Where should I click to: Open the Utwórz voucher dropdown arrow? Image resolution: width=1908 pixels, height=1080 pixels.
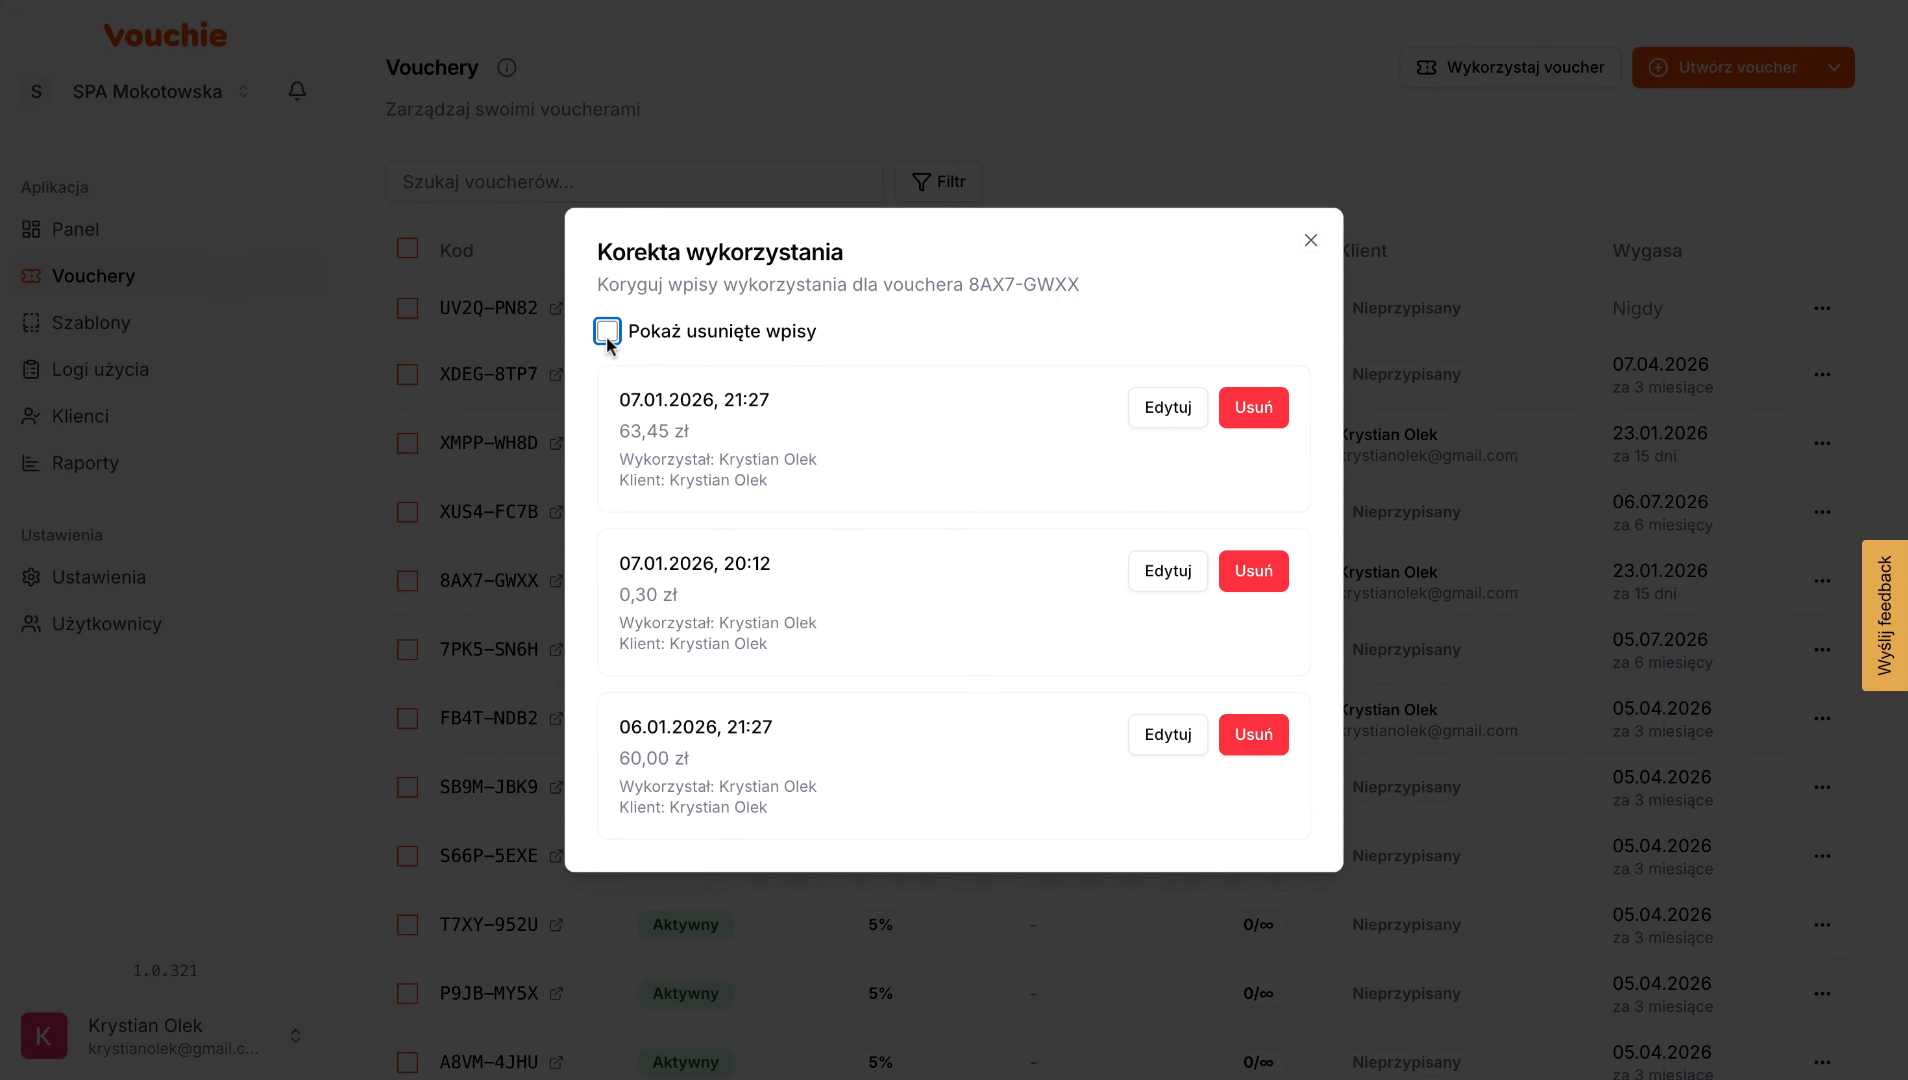(1833, 68)
